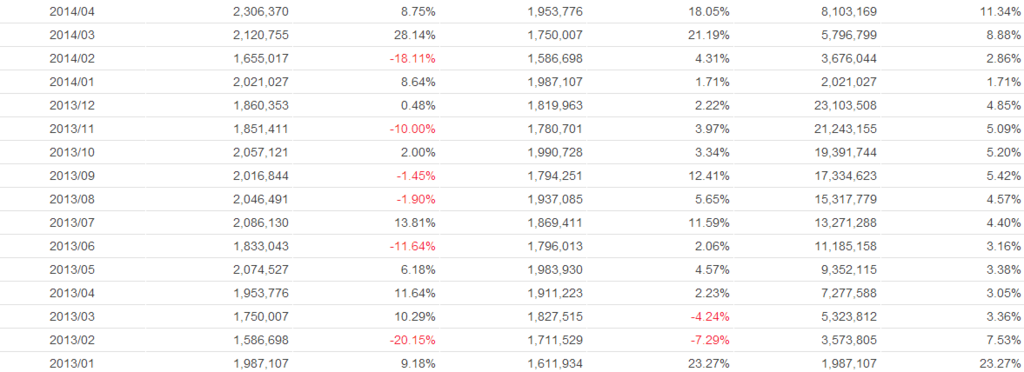This screenshot has width=1024, height=372.
Task: Select the 2013/01 date label
Action: coord(72,364)
